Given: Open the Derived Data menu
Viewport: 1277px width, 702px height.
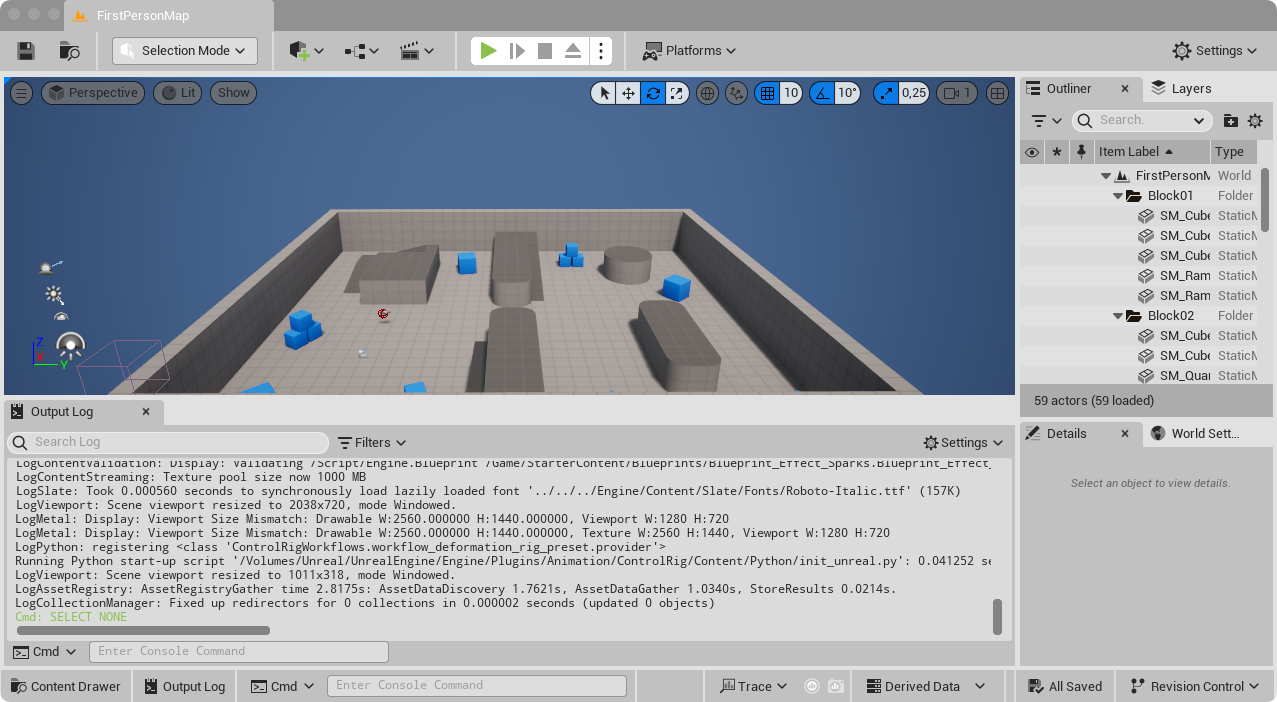Looking at the screenshot, I should pos(925,686).
